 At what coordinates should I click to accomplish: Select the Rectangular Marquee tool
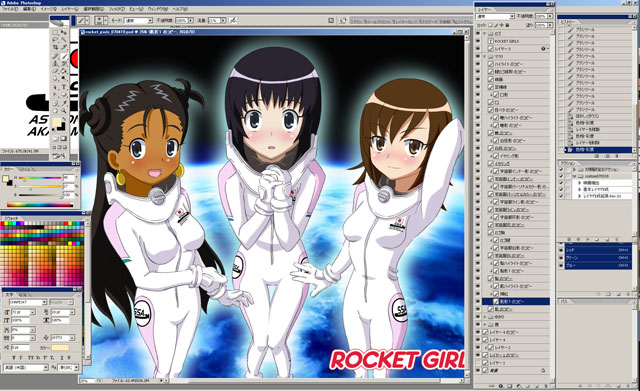pos(55,32)
